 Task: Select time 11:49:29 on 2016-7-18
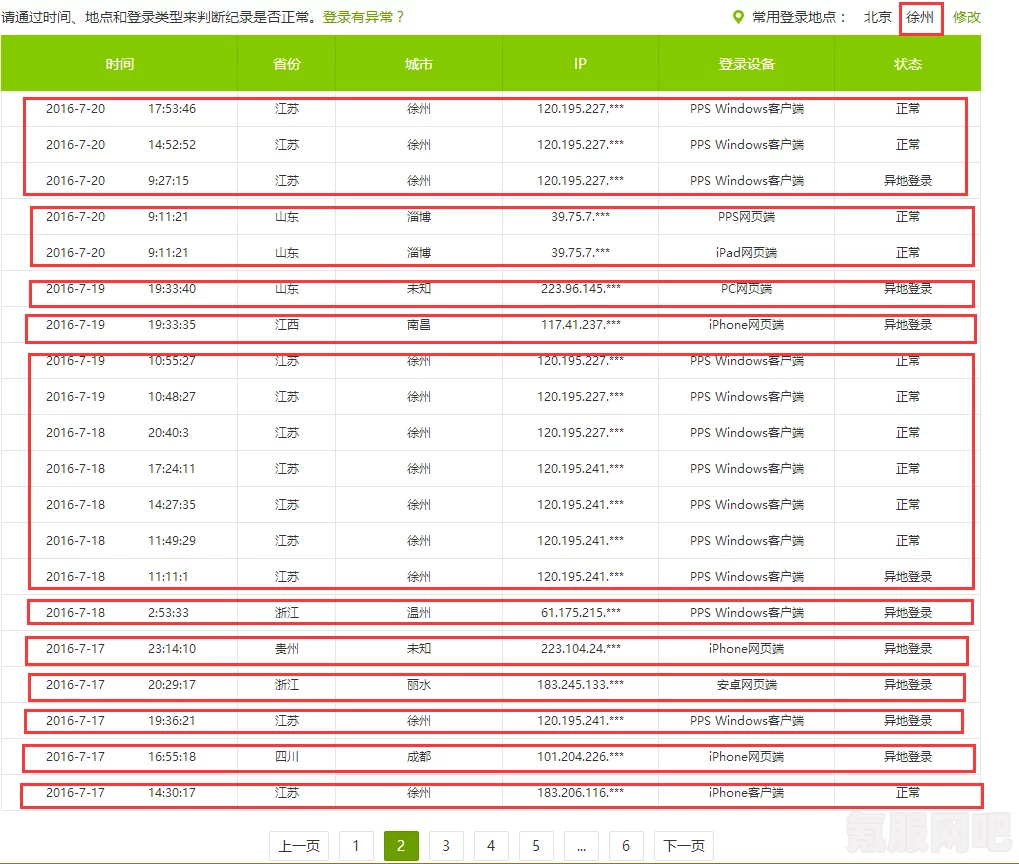[172, 540]
